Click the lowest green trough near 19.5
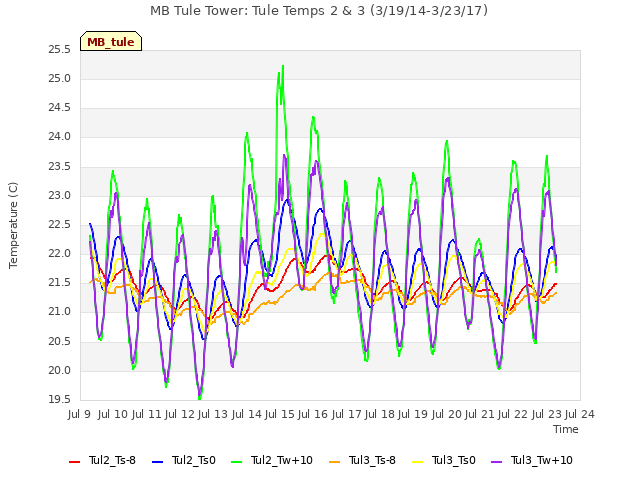 [x=200, y=398]
